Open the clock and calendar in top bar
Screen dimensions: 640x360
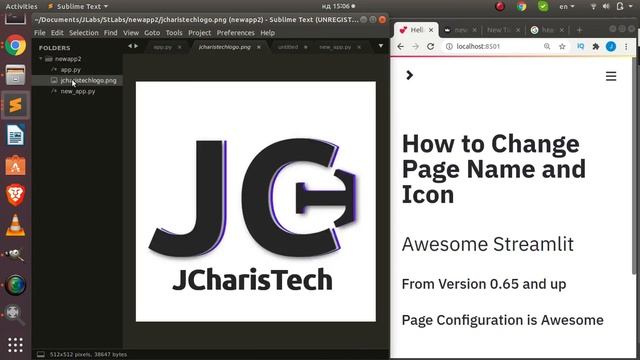coord(338,6)
